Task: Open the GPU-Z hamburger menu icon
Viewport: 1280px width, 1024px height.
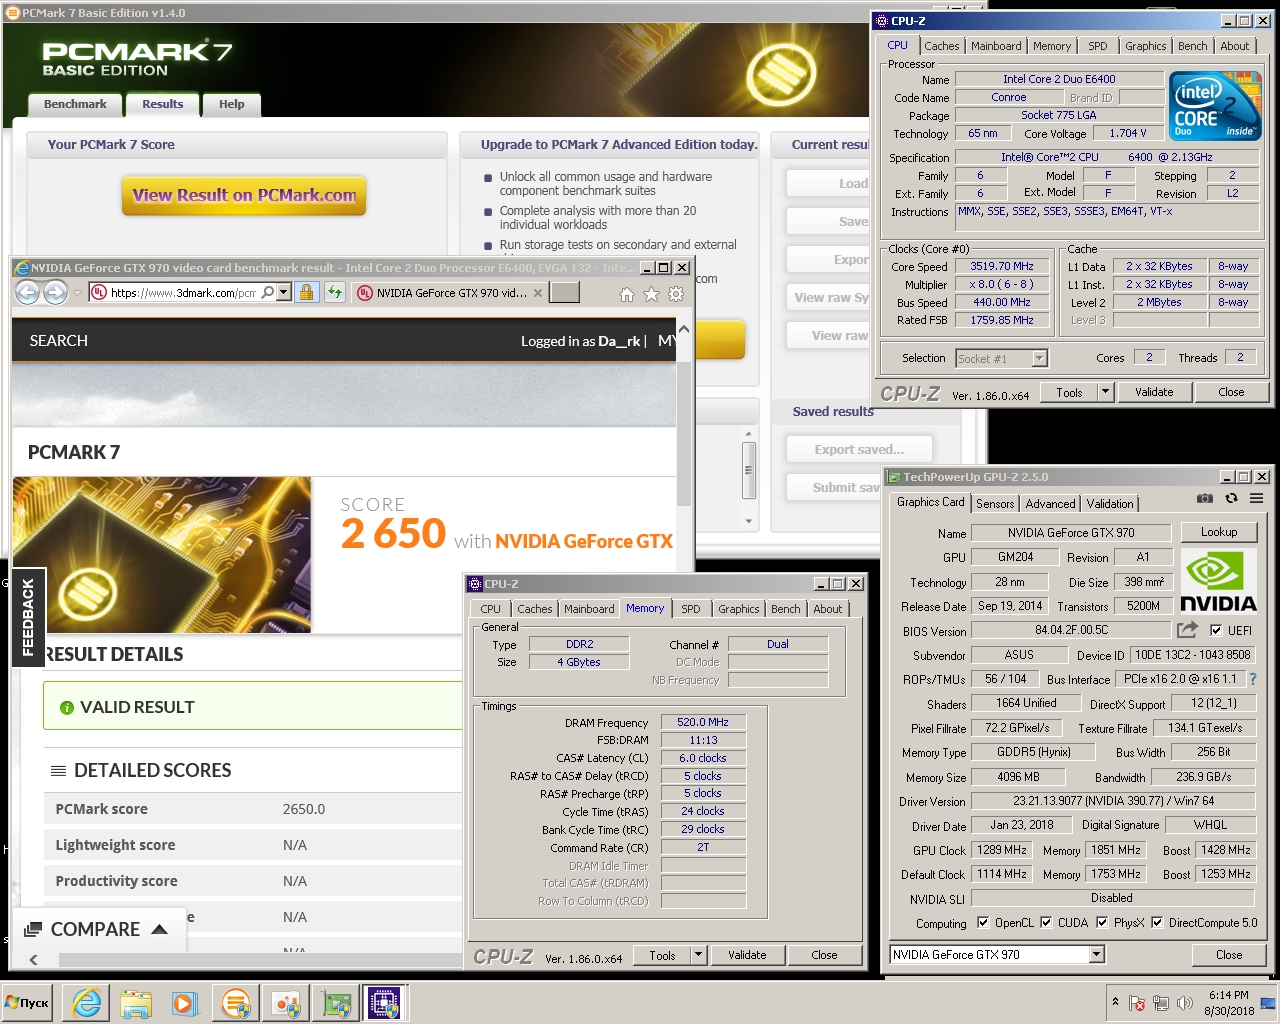Action: point(1257,498)
